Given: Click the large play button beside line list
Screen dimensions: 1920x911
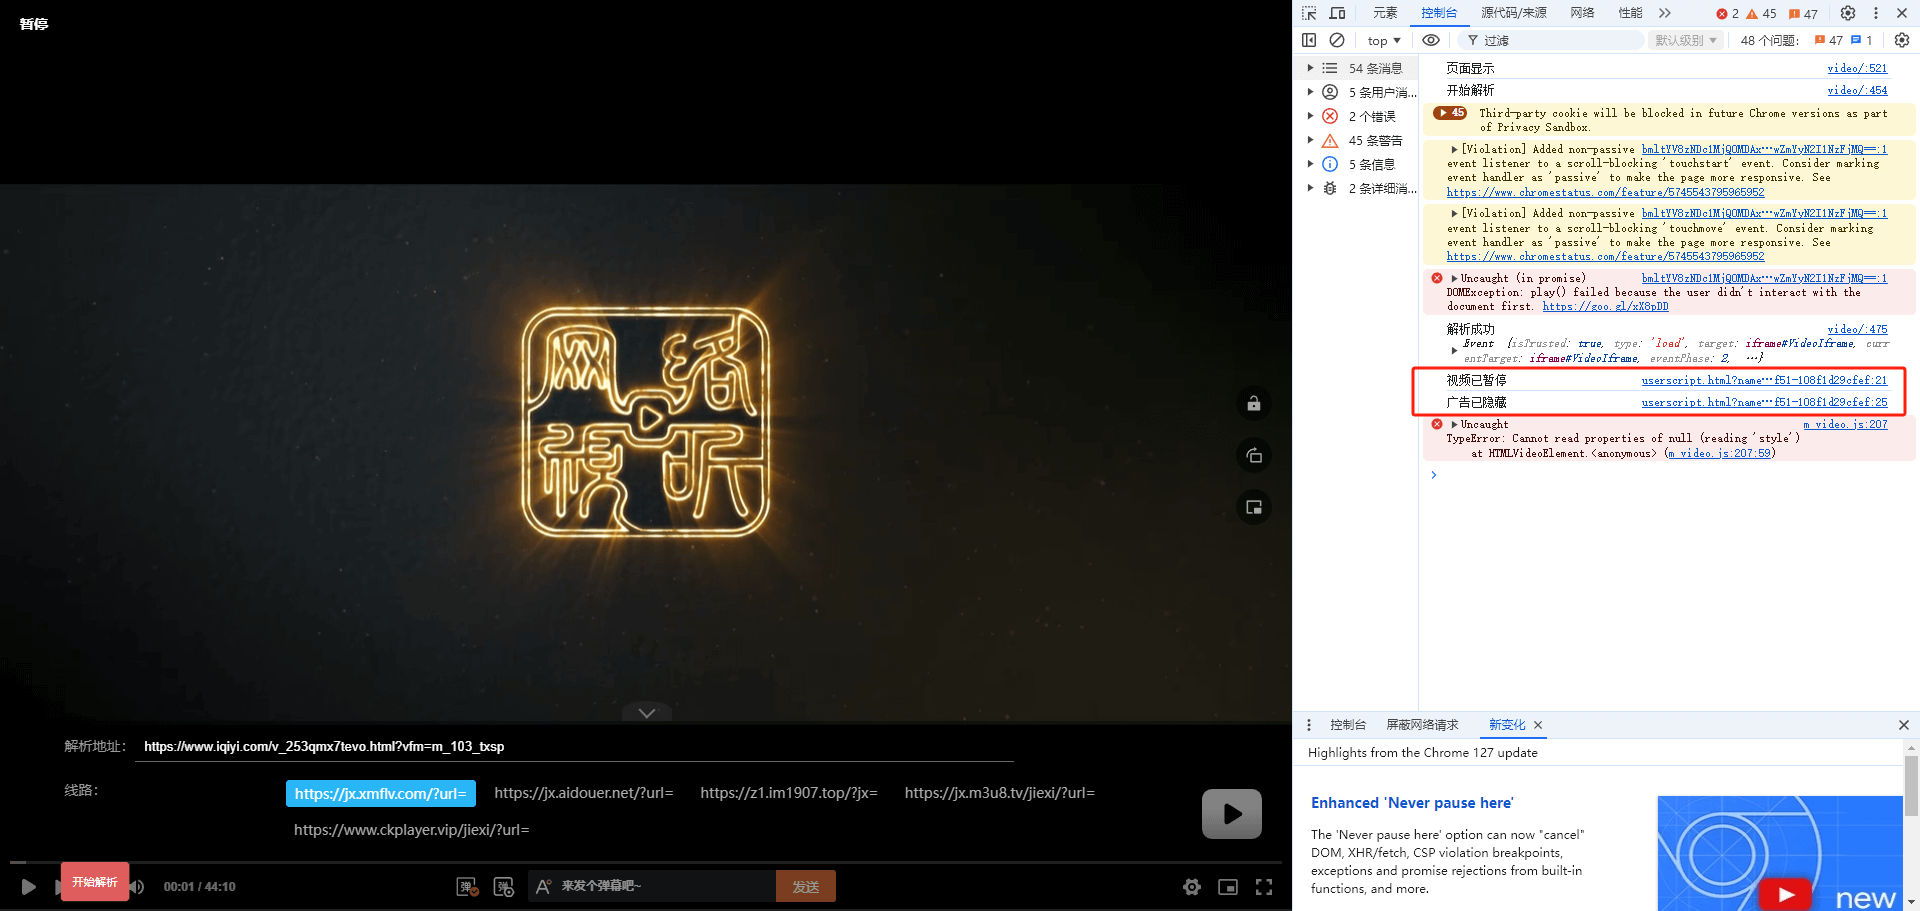Looking at the screenshot, I should (1232, 814).
